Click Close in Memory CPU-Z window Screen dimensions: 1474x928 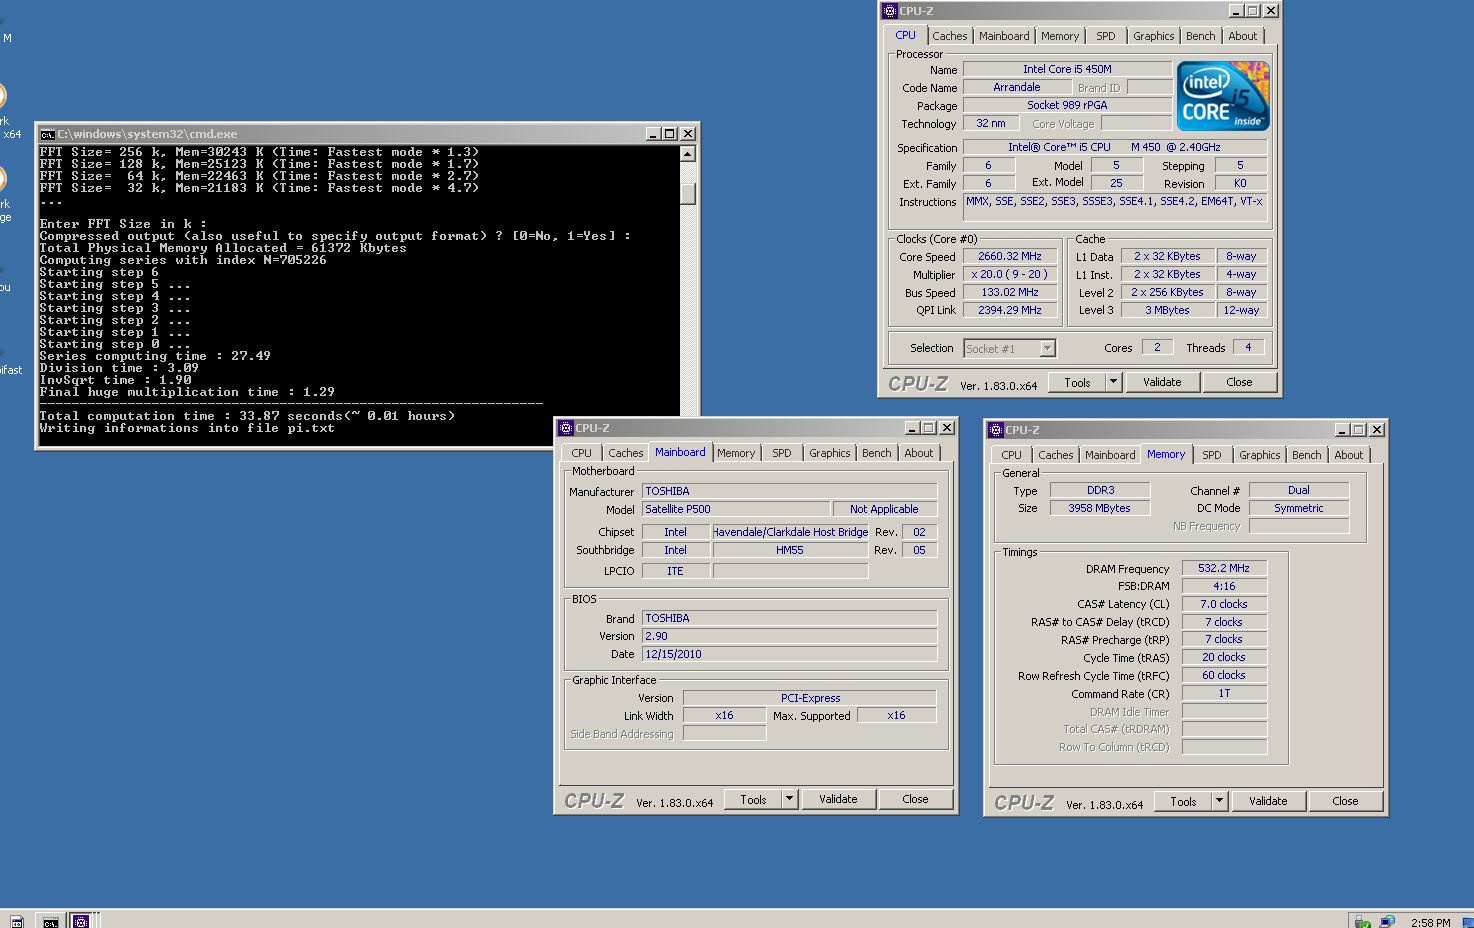coord(1345,801)
